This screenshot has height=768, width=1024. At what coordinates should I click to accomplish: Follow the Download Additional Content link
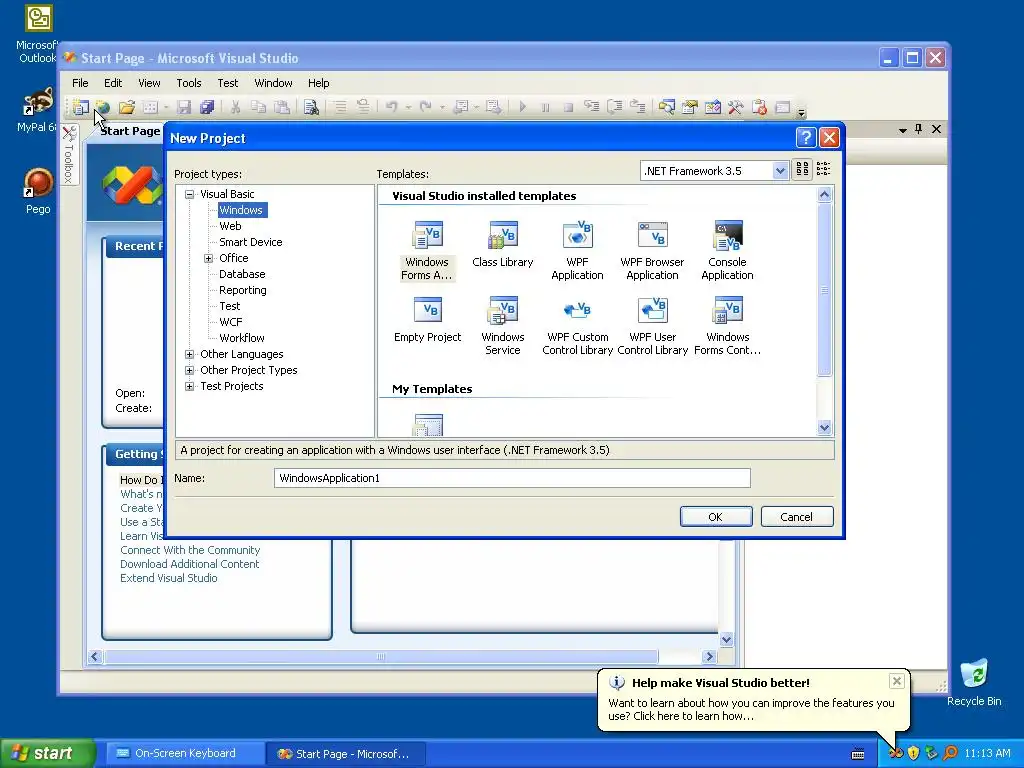[189, 564]
